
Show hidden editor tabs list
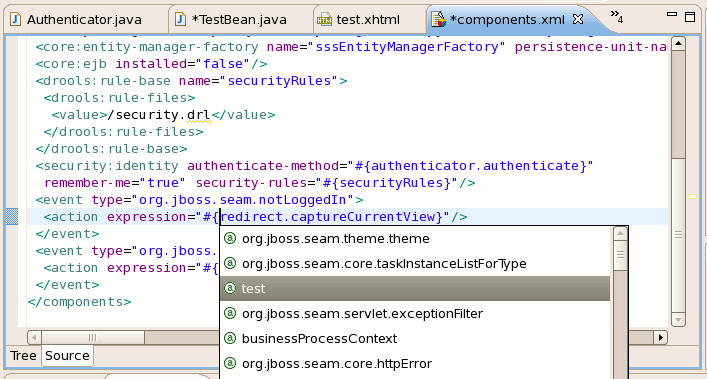tap(617, 17)
